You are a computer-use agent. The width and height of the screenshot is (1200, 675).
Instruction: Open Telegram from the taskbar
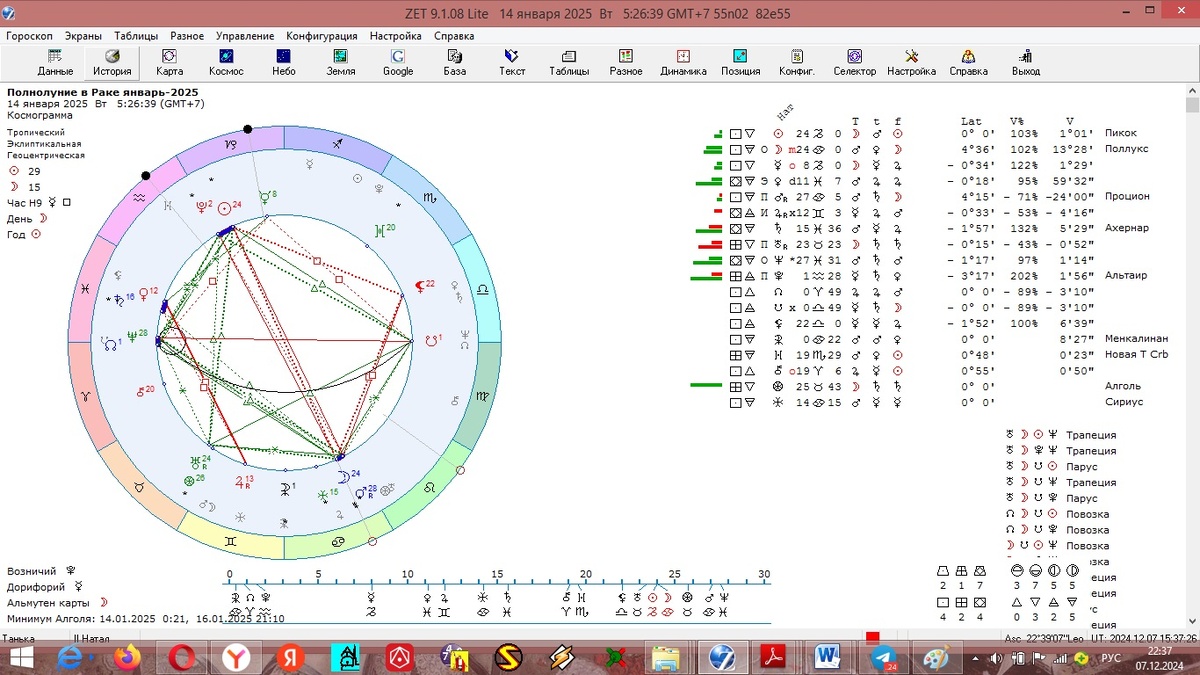pos(883,658)
